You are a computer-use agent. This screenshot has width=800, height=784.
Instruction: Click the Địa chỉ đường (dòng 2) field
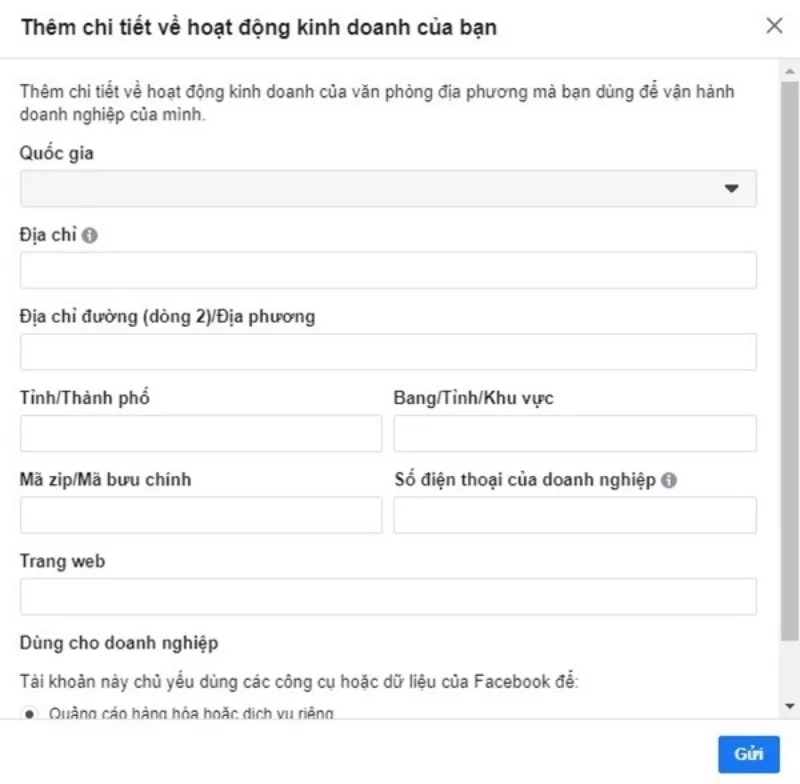coord(387,352)
